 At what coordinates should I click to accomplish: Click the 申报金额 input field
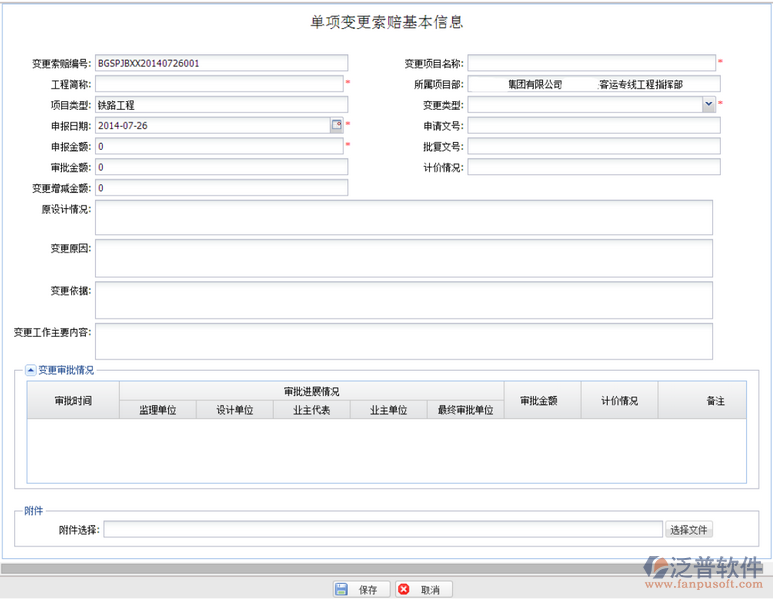click(219, 146)
